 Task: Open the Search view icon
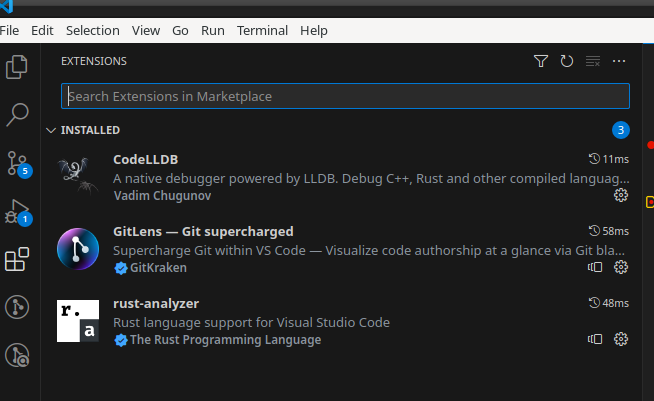(17, 115)
